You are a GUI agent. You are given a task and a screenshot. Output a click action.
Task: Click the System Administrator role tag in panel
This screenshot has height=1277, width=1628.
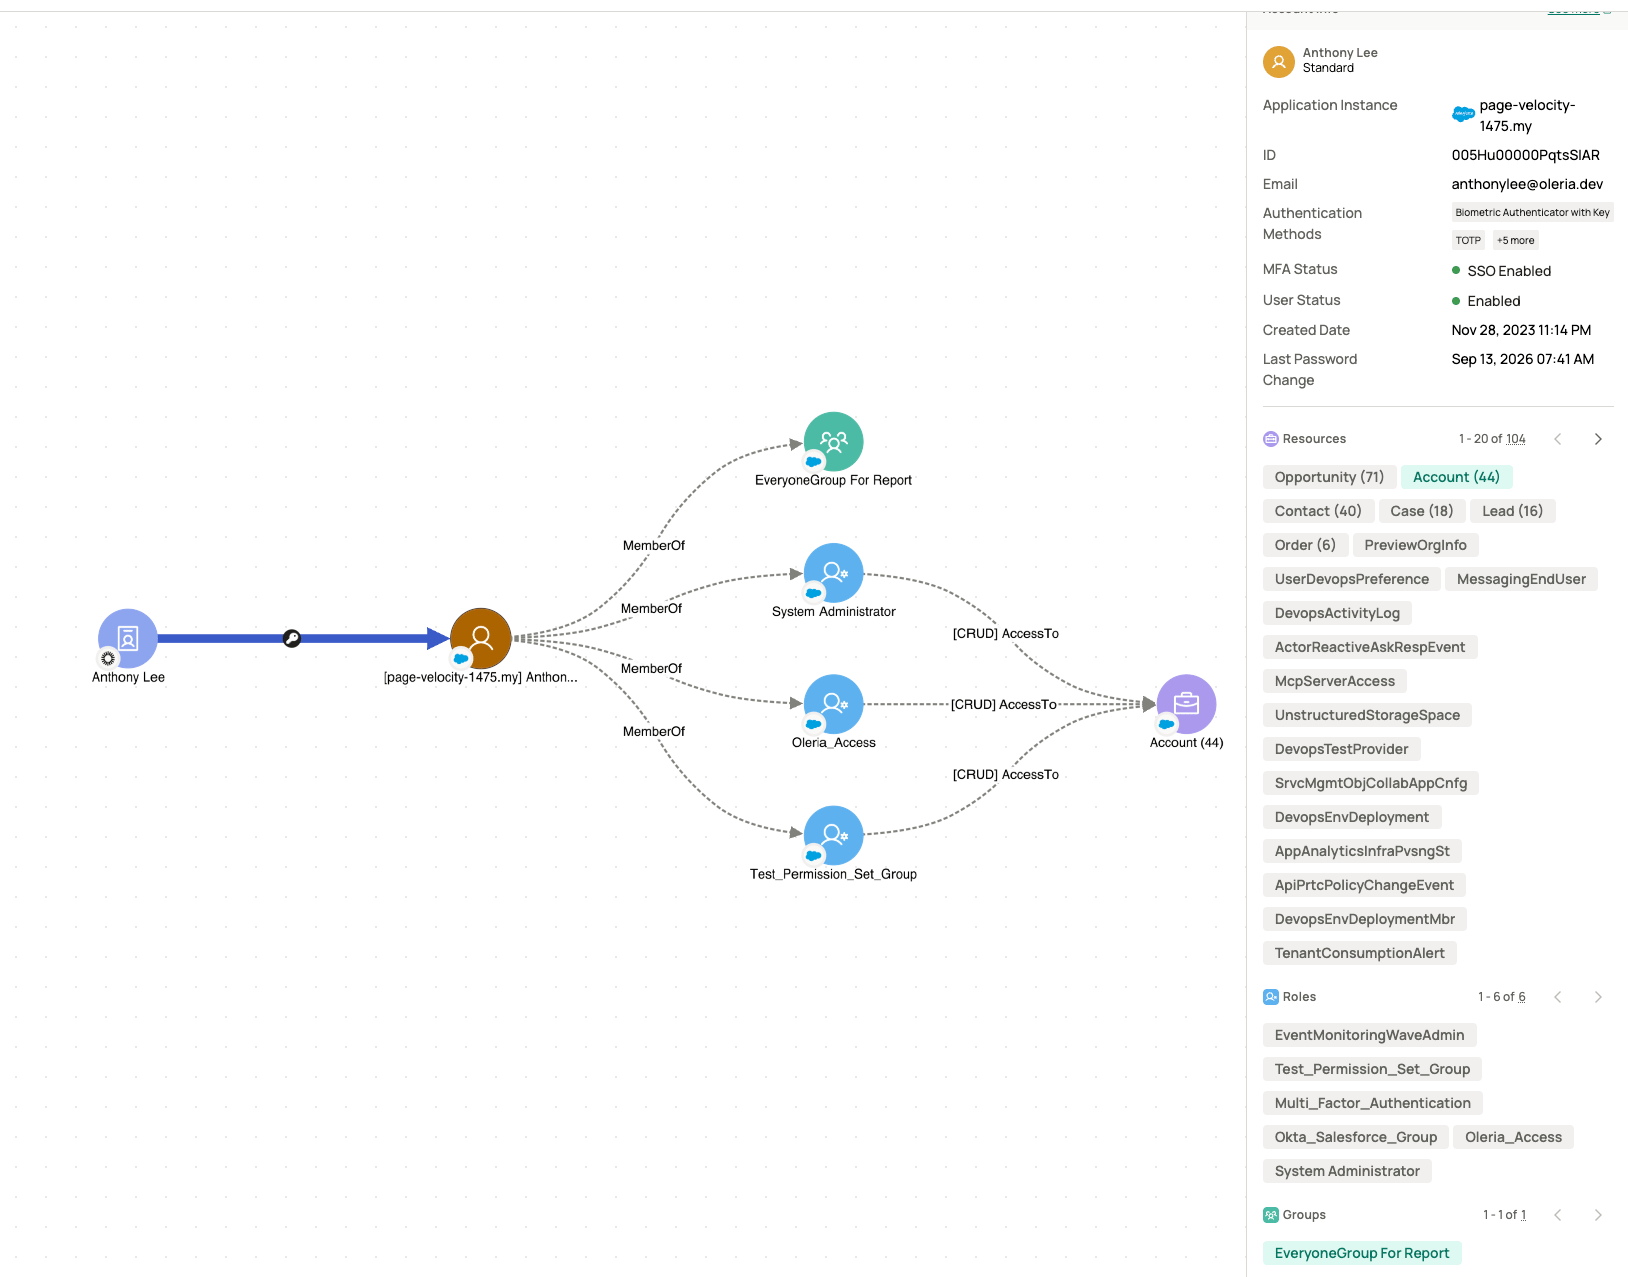coord(1347,1171)
